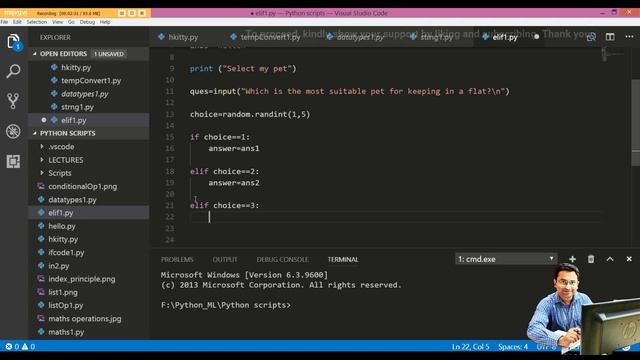Click the split editor icon
This screenshot has width=640, height=360.
[x=610, y=37]
